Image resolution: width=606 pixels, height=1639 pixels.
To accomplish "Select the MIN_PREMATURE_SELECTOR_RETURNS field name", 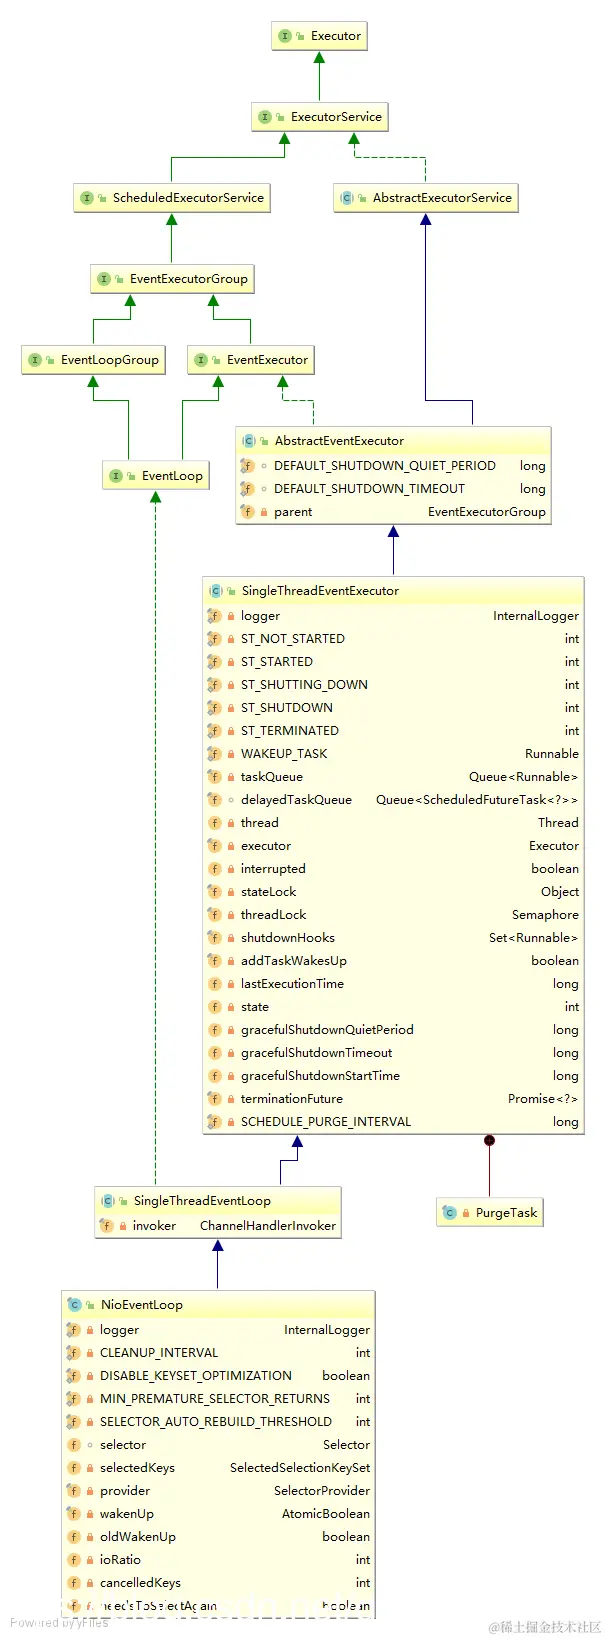I will (215, 1399).
